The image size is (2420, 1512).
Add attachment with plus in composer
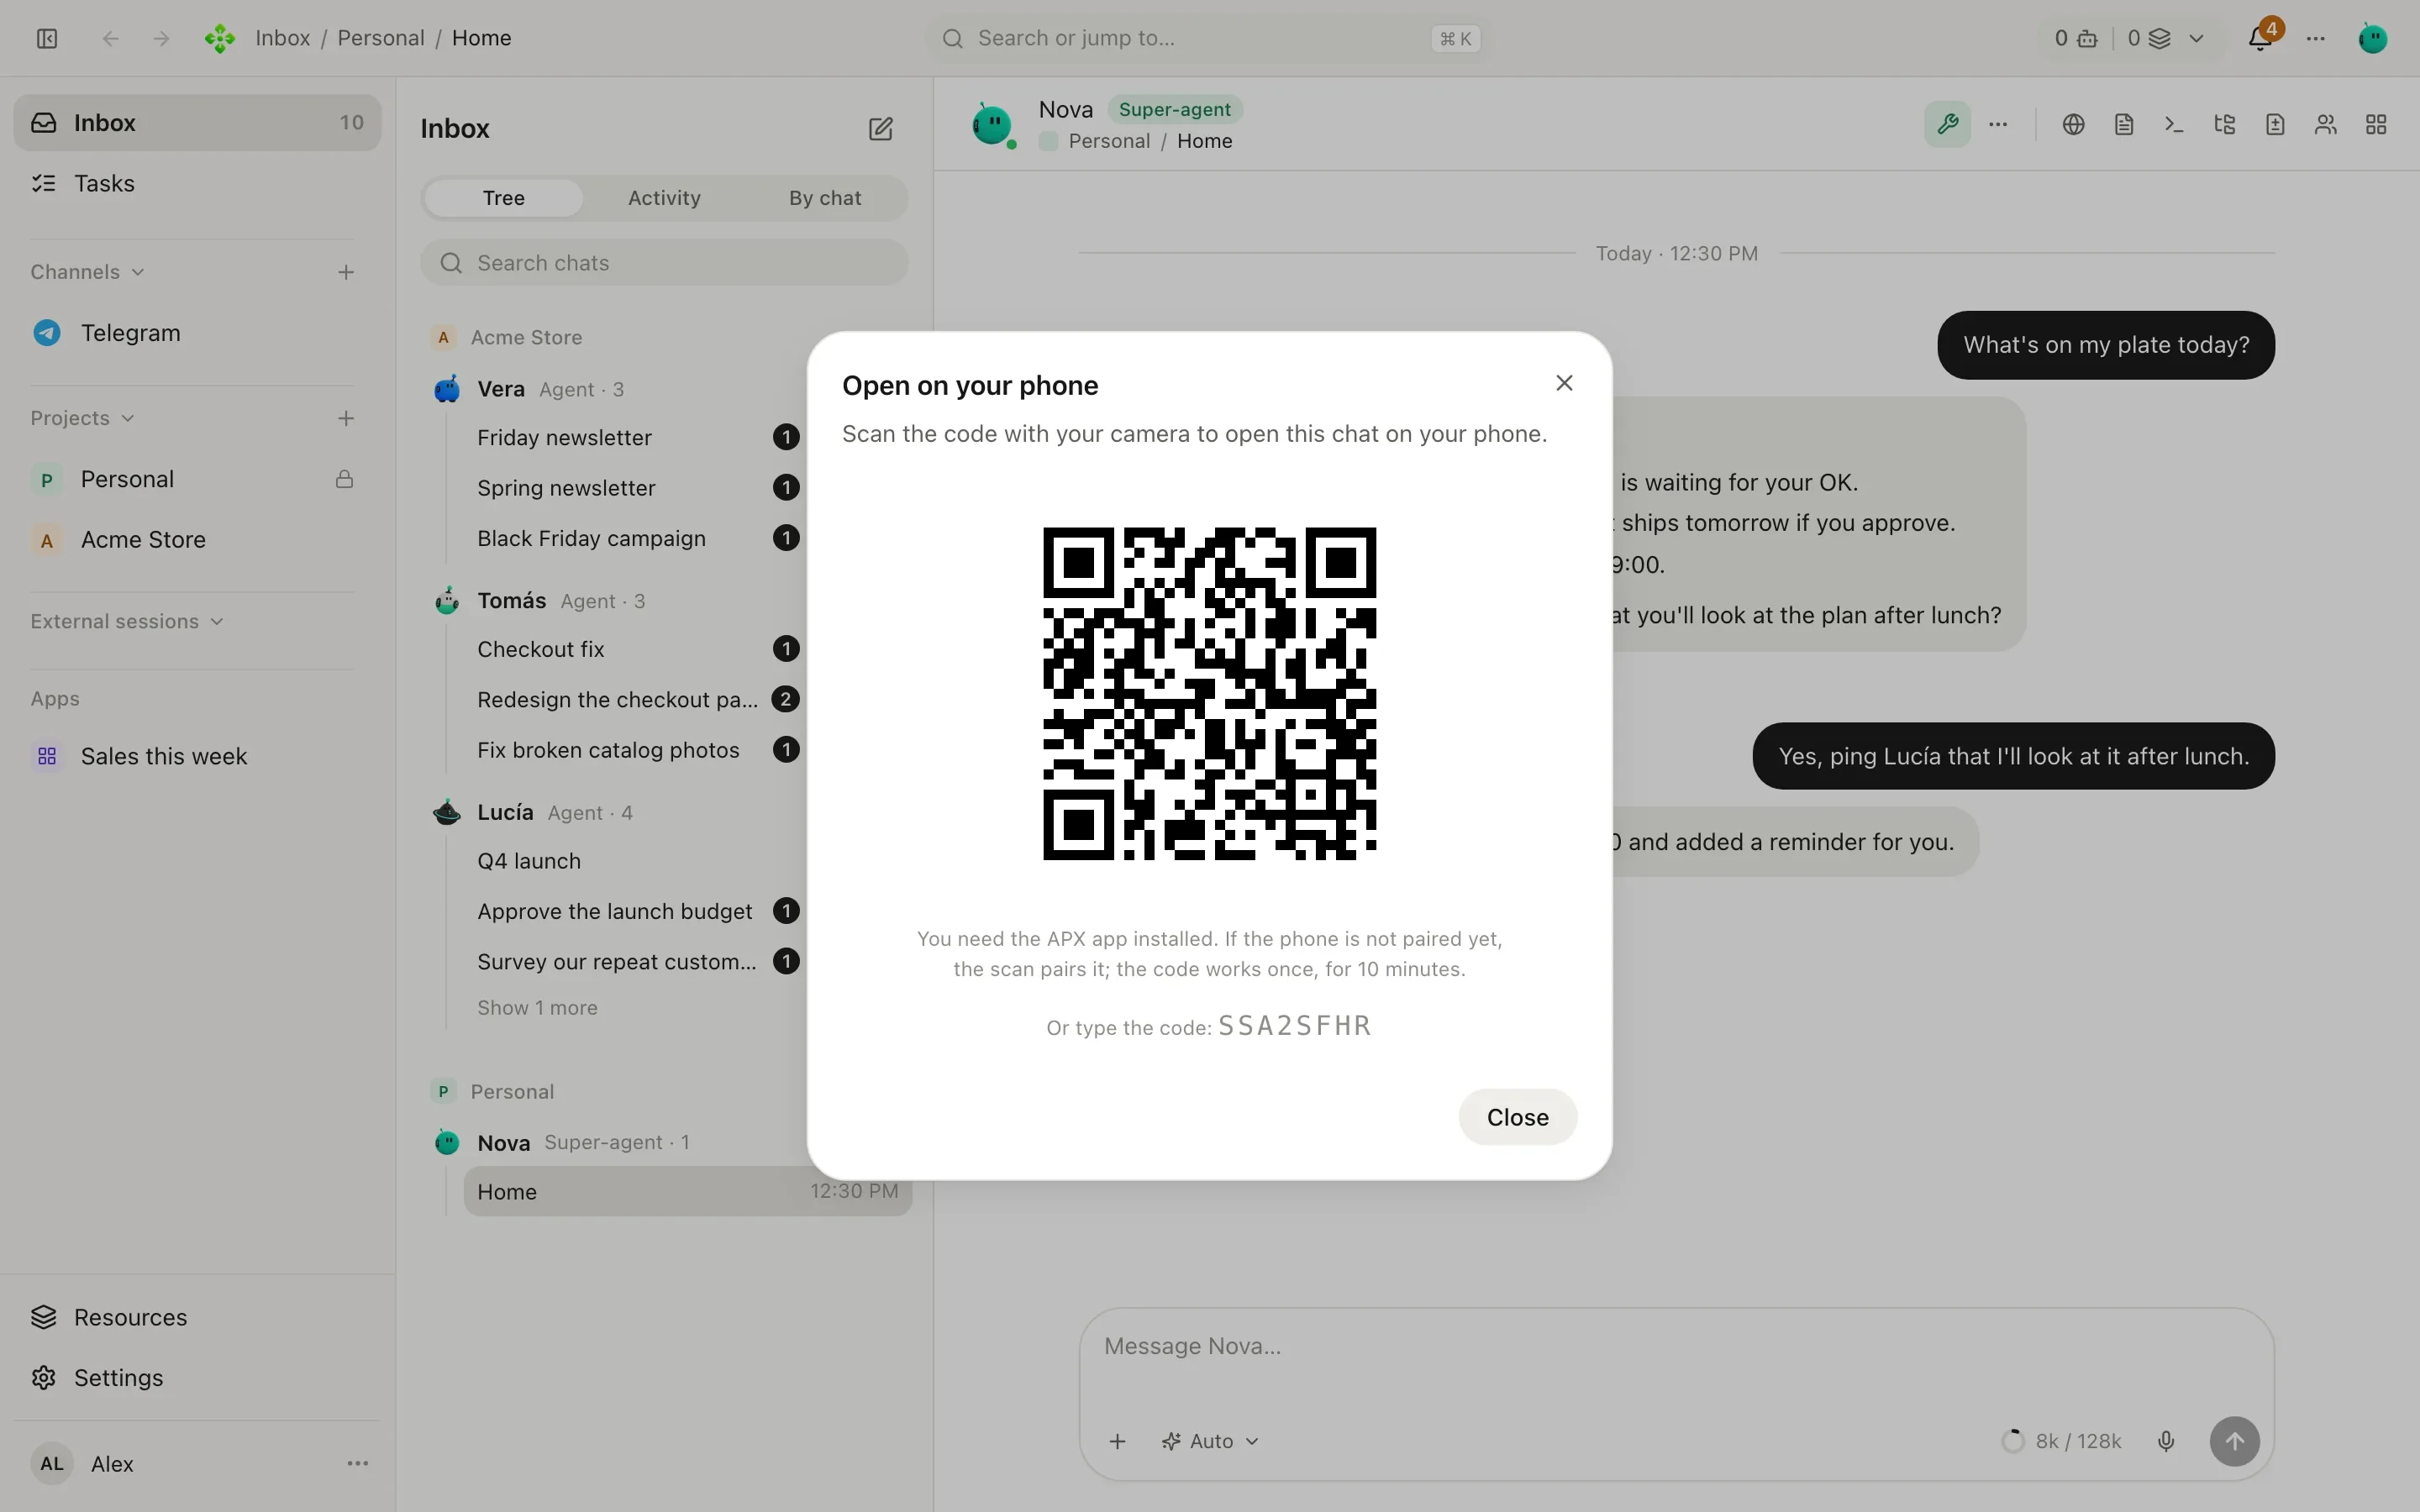coord(1117,1441)
